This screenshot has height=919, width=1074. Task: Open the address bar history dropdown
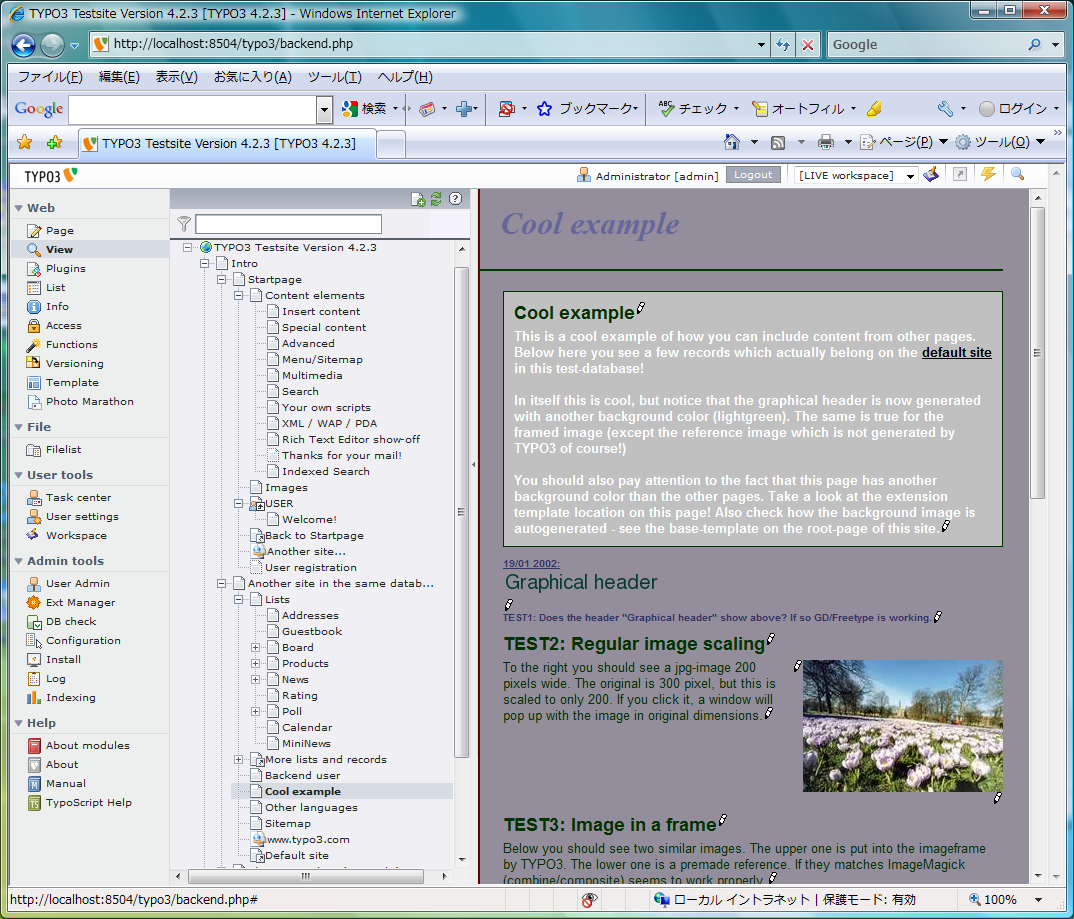coord(761,45)
